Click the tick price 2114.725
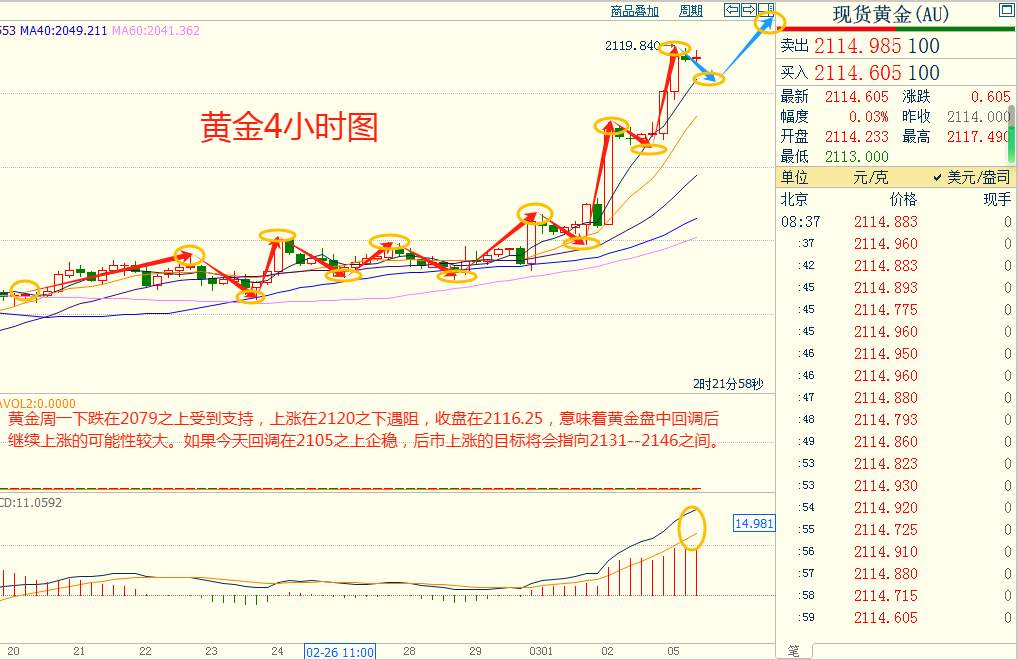Viewport: 1018px width, 660px height. click(x=886, y=530)
